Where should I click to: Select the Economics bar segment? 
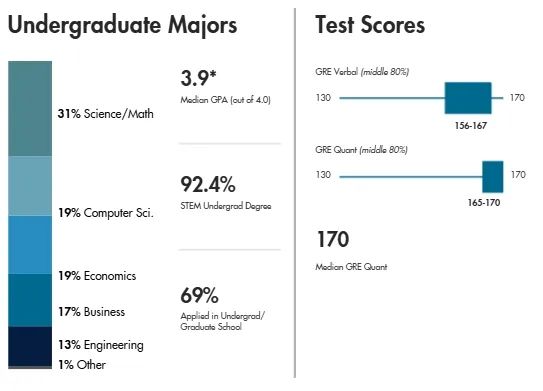click(30, 245)
